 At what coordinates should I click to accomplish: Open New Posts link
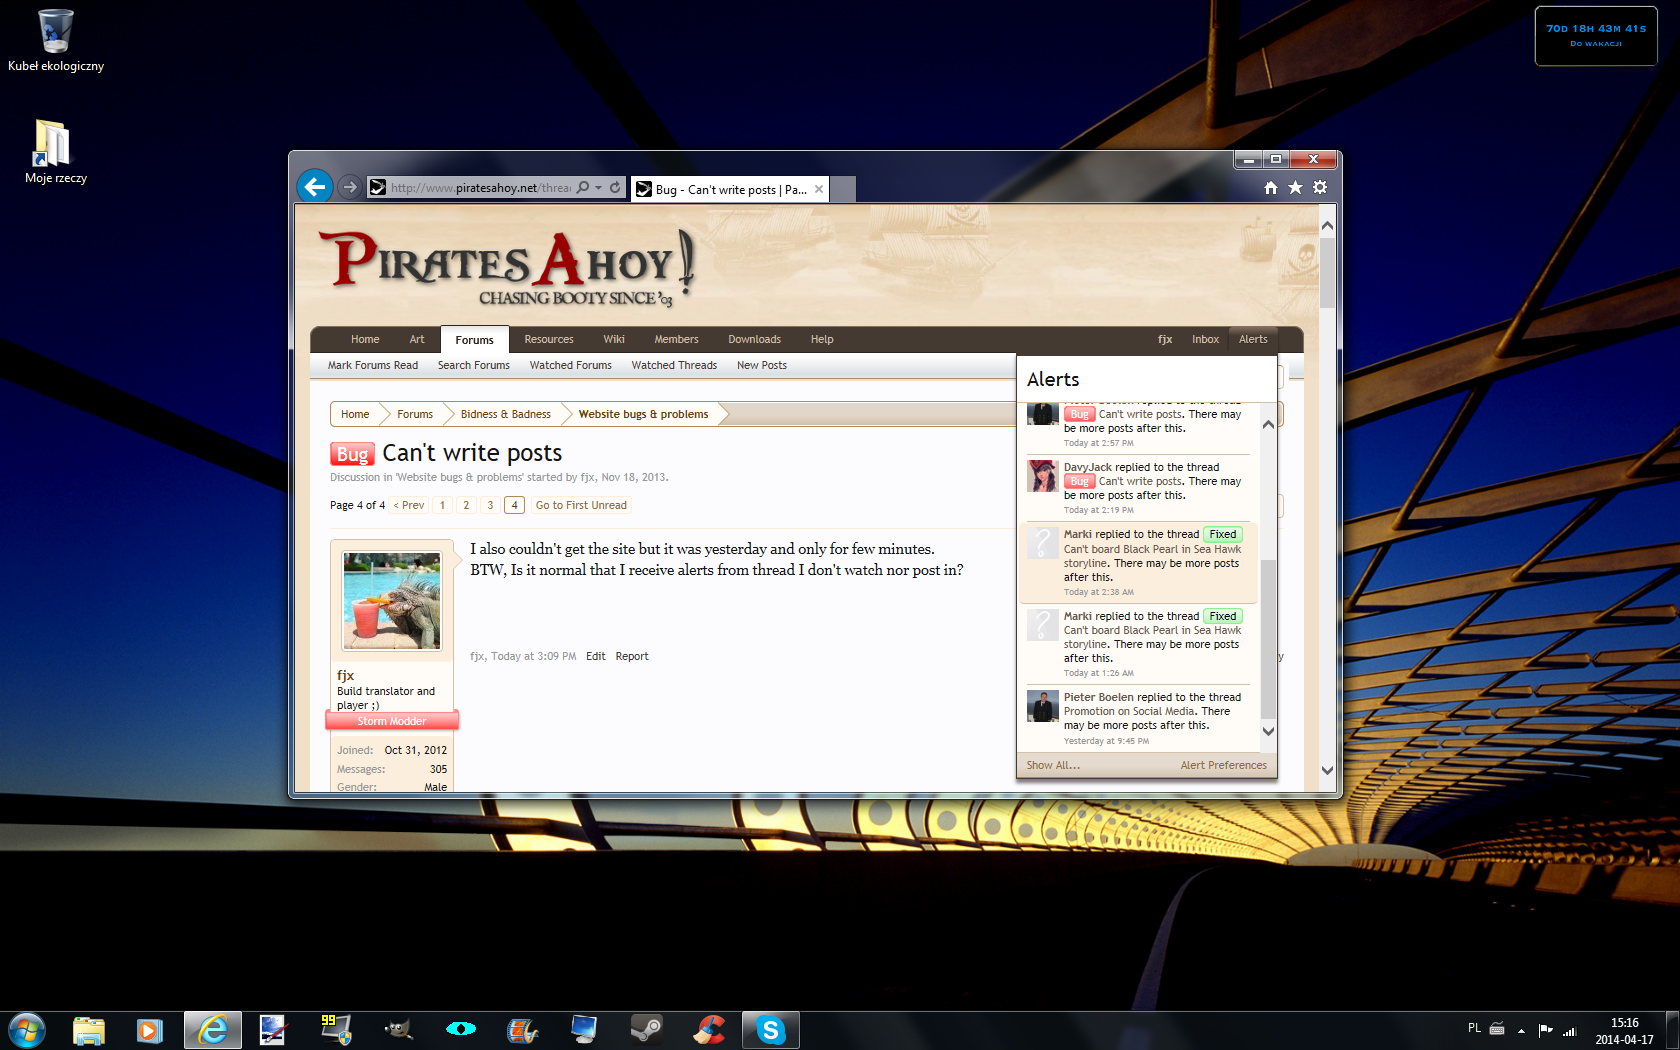click(x=762, y=365)
